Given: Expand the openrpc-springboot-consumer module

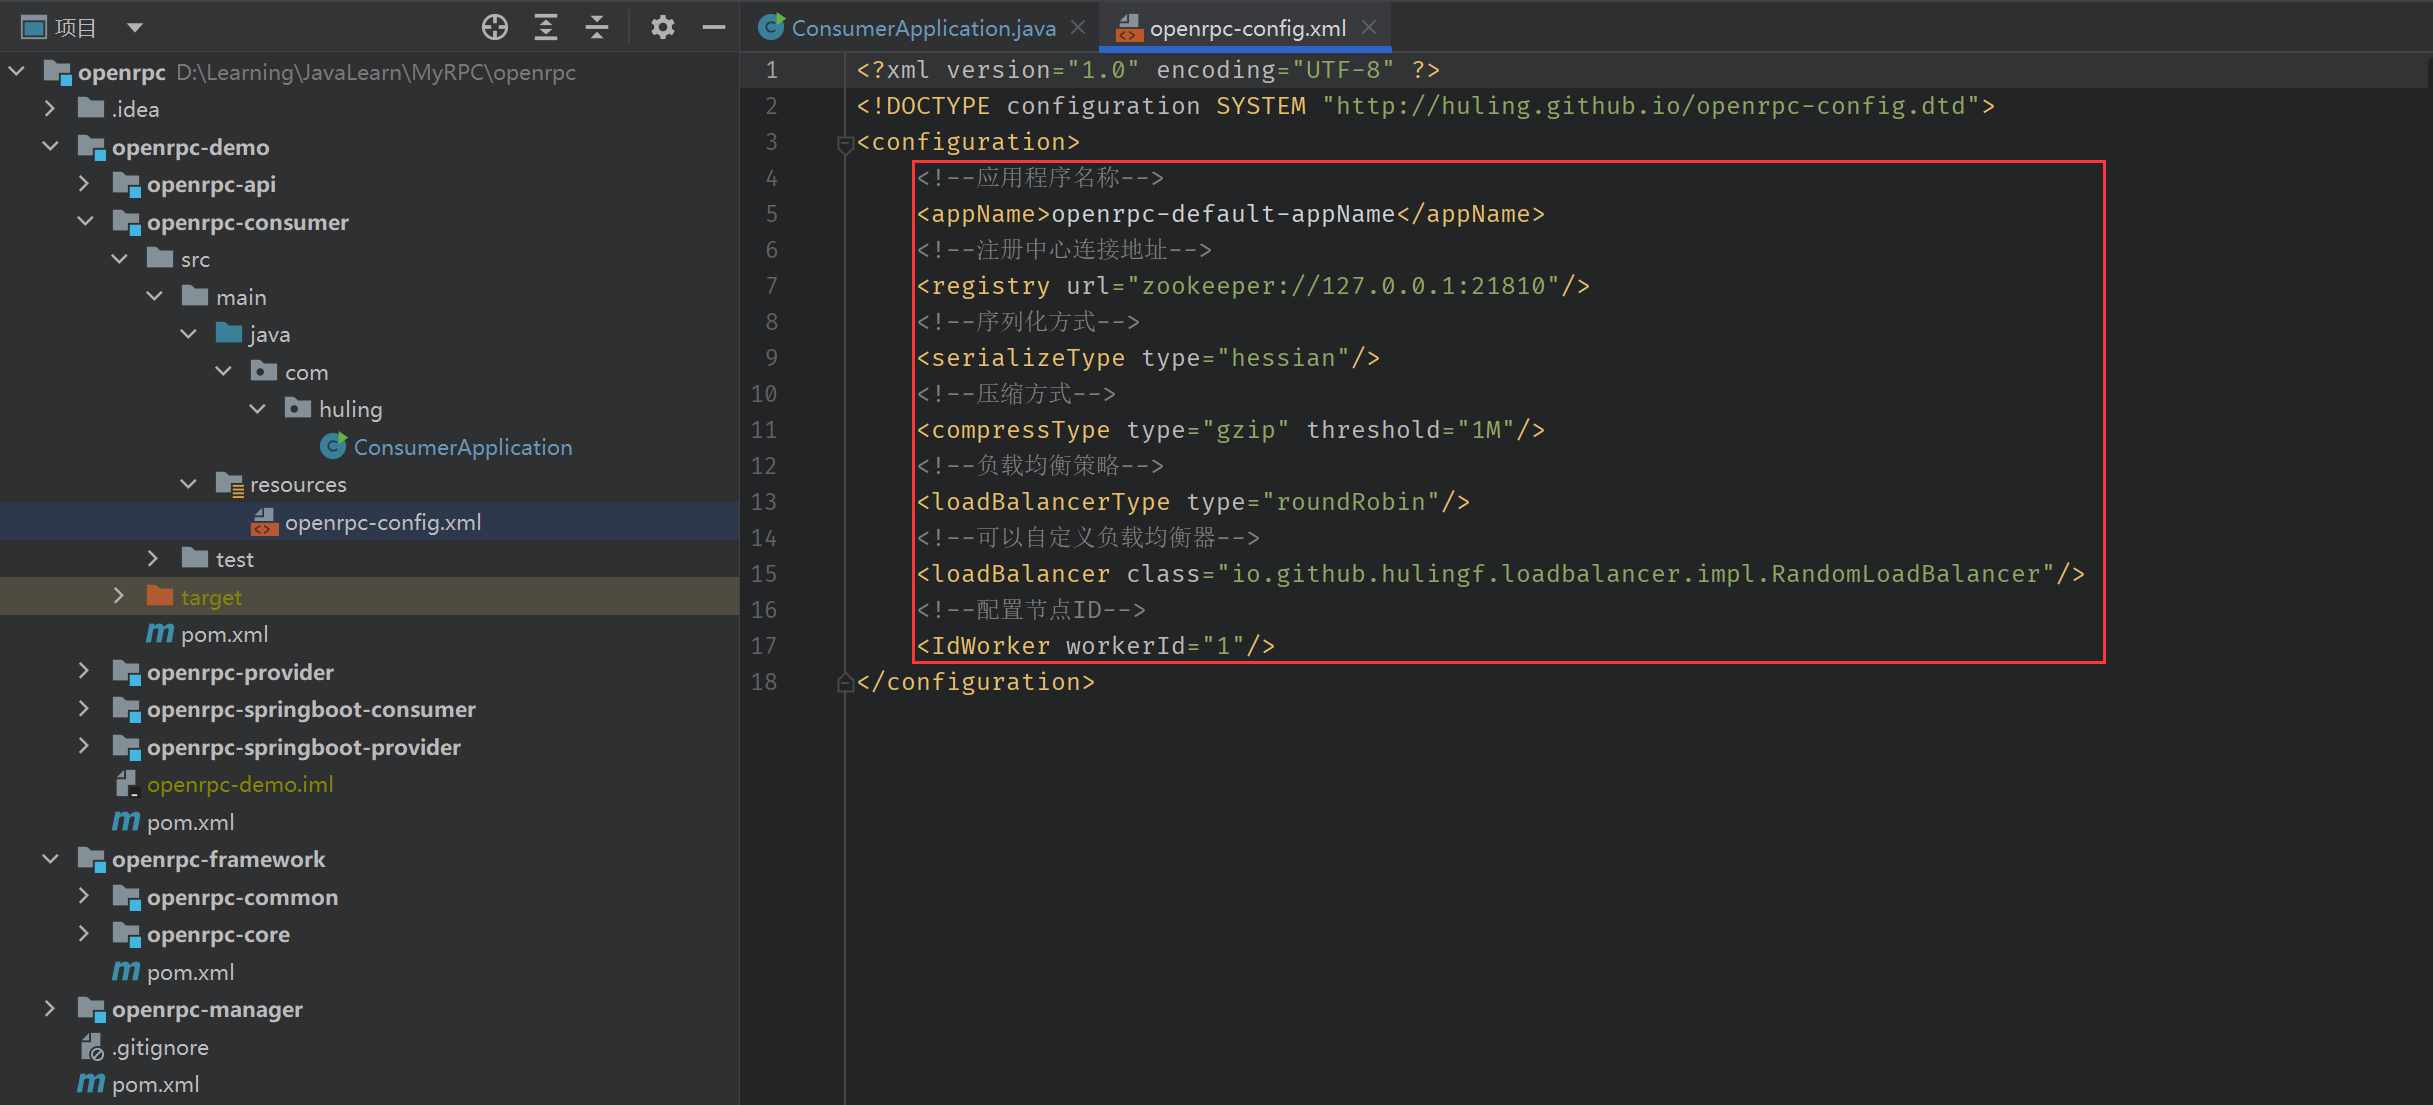Looking at the screenshot, I should click(85, 709).
